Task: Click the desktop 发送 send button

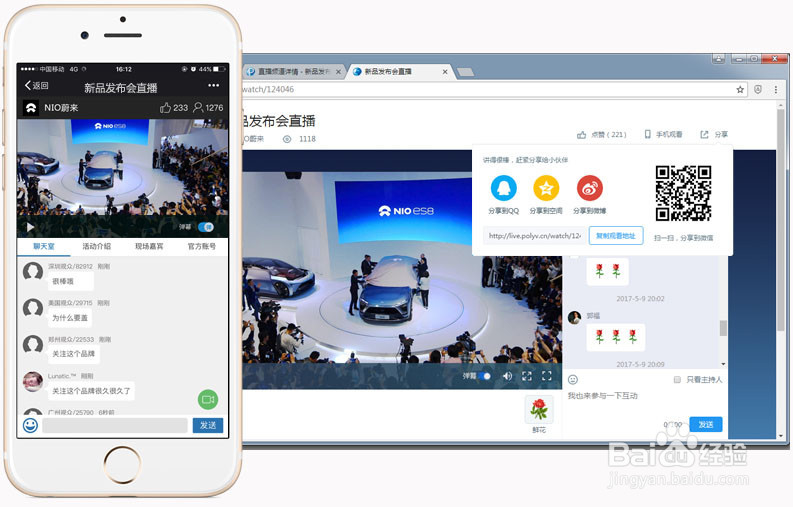Action: click(x=706, y=425)
